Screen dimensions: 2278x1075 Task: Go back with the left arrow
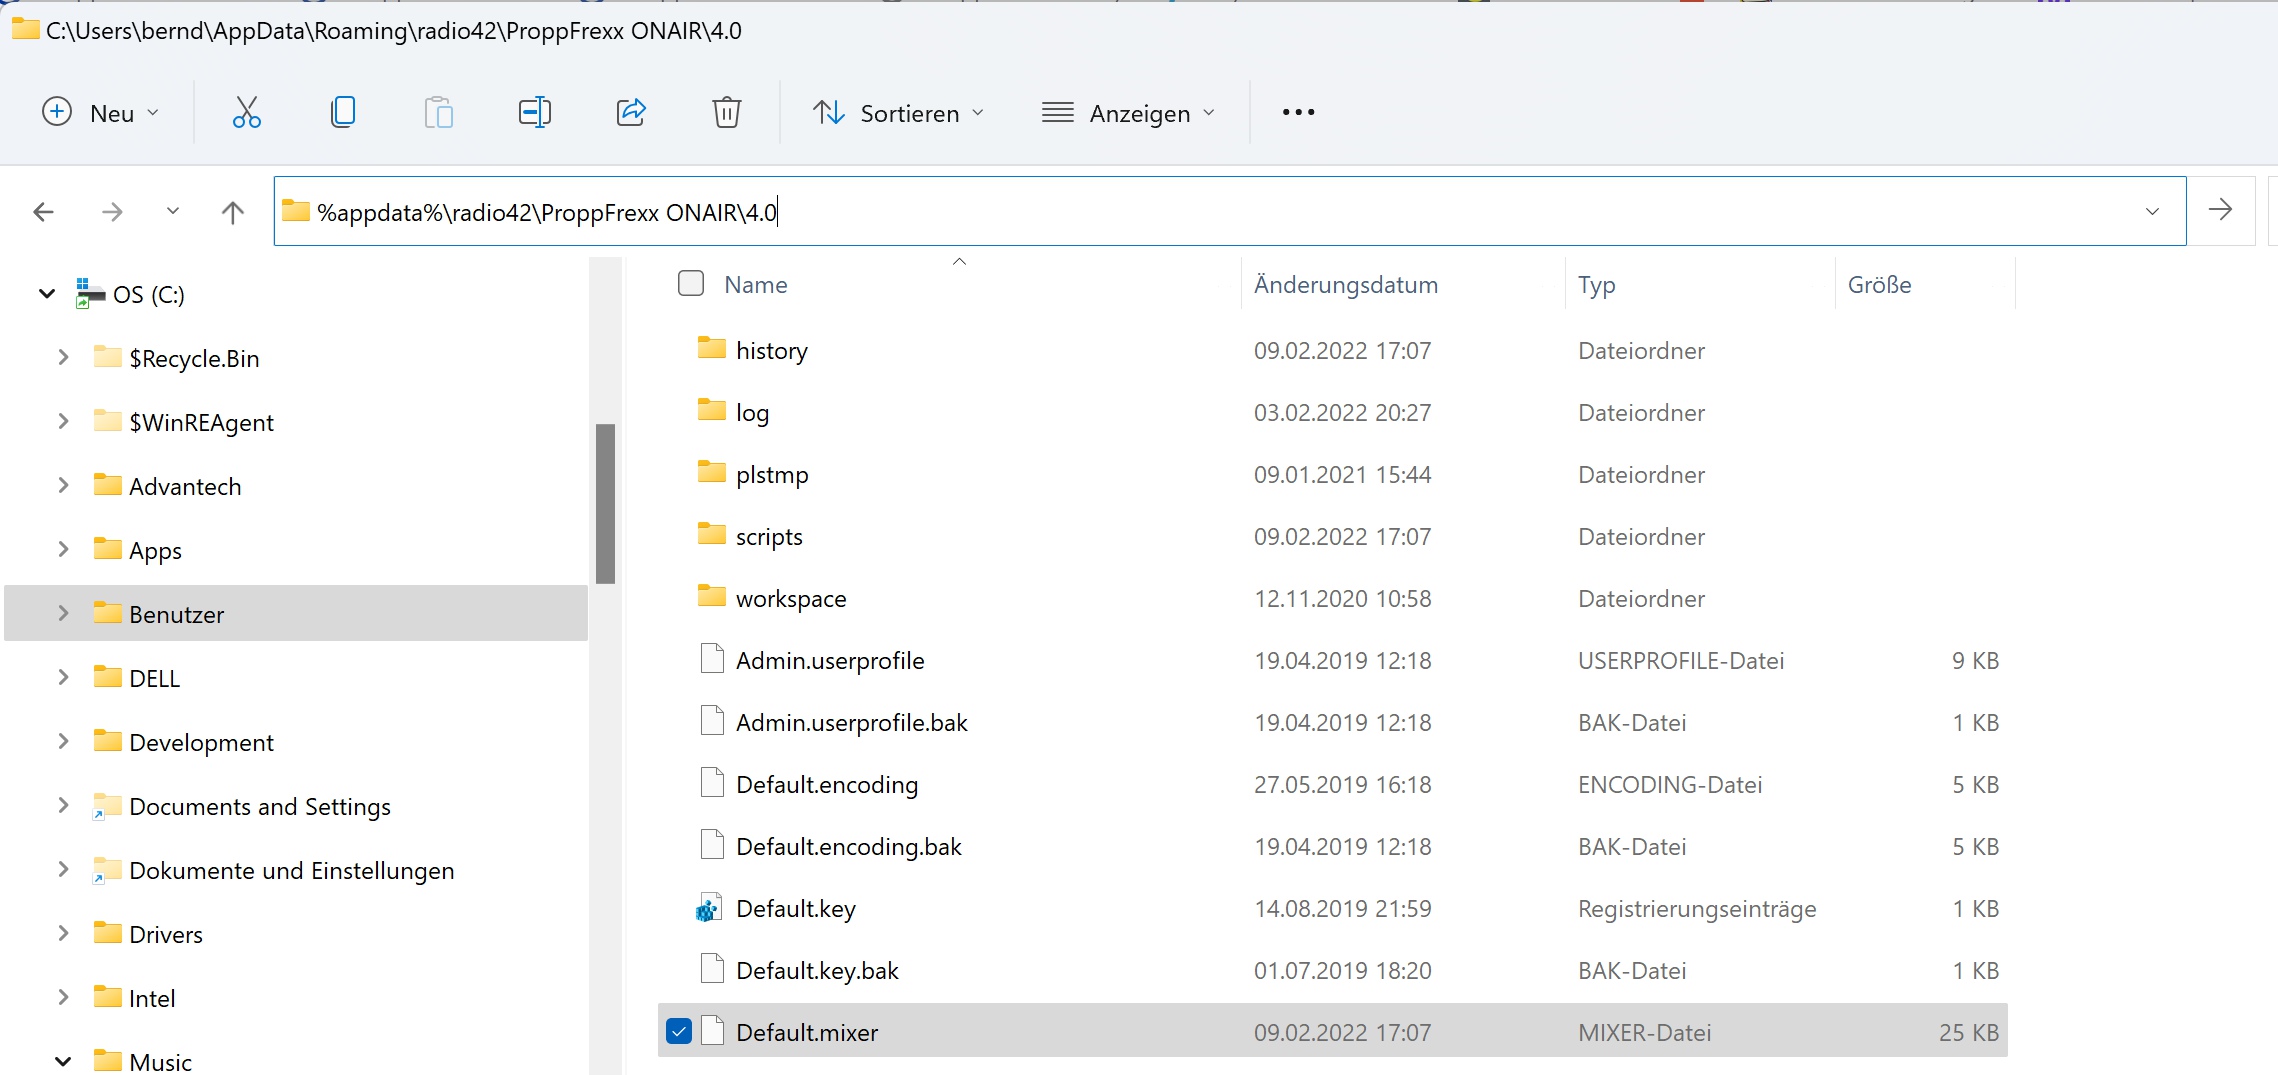coord(44,212)
